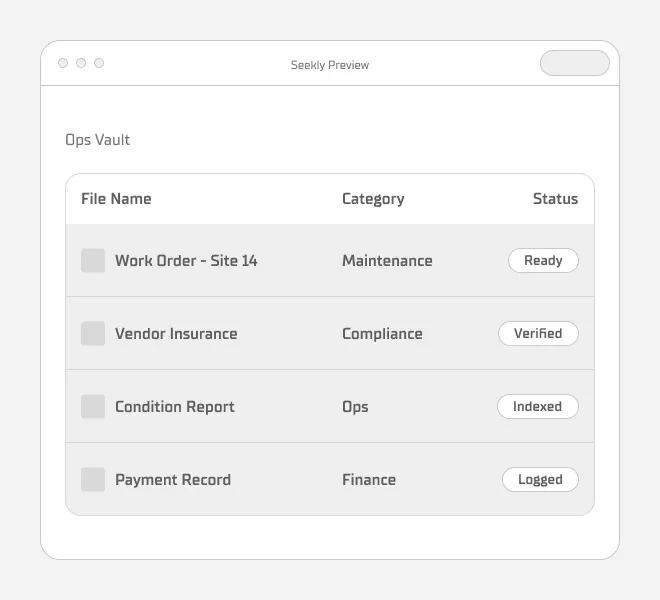Viewport: 660px width, 600px height.
Task: Open the Payment Record file
Action: point(173,480)
